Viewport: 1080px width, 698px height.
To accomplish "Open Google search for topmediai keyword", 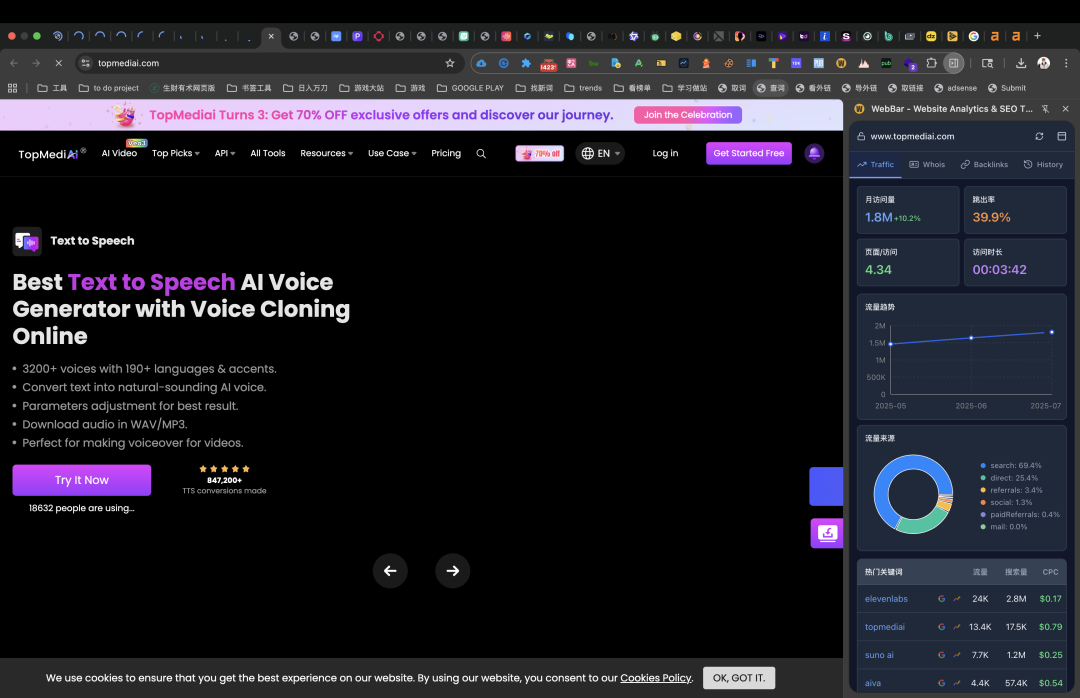I will [x=942, y=627].
